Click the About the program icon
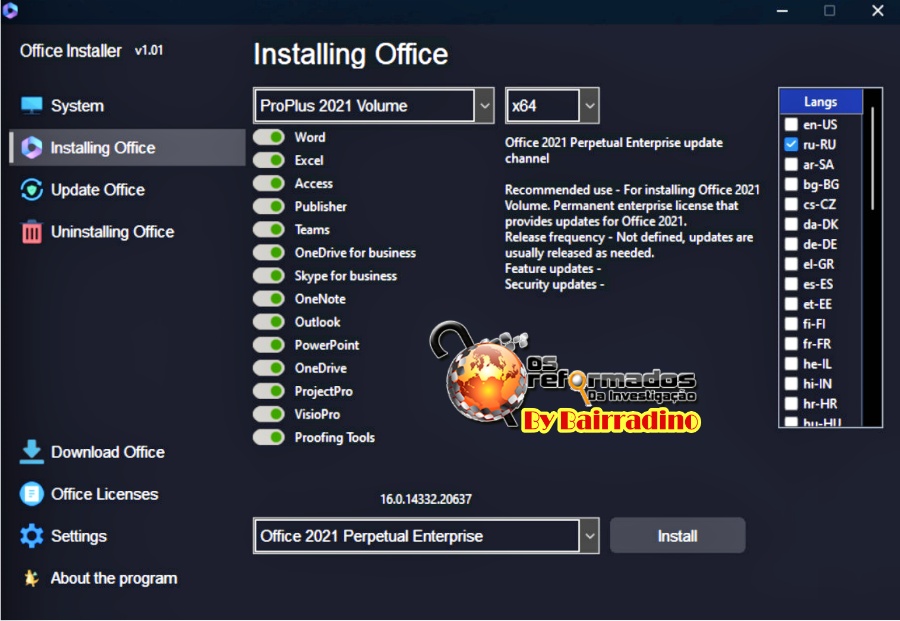 32,578
